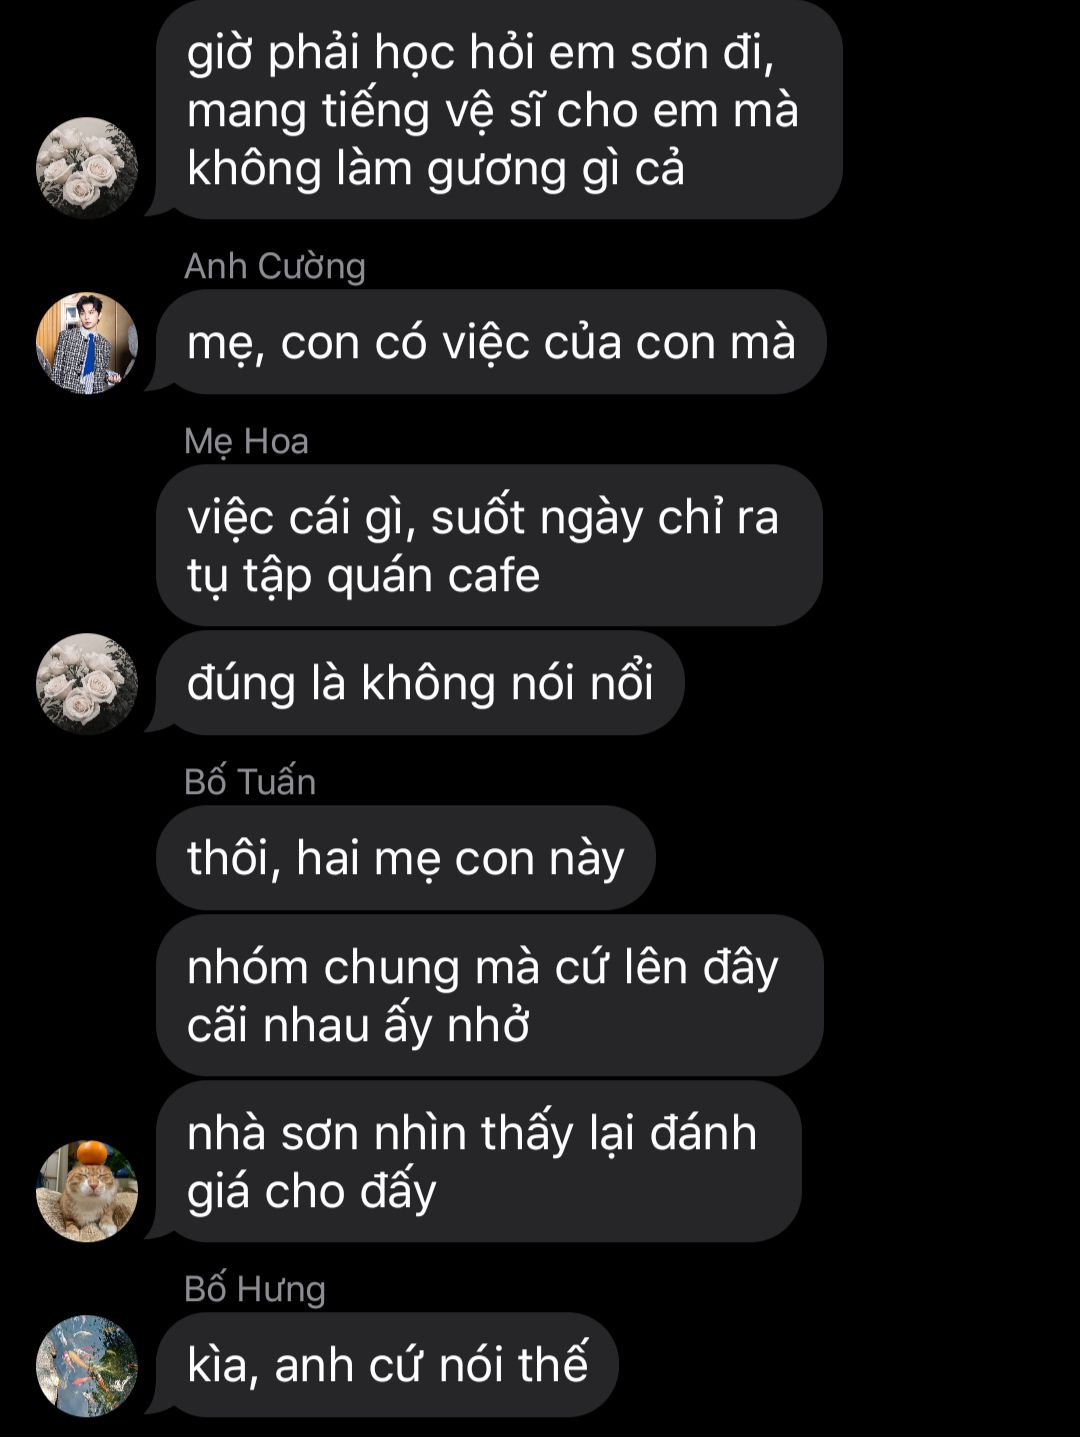Screen dimensions: 1080x1437
Task: Tap the words 'cãi nhau ấy nhở'
Action: [x=358, y=1026]
